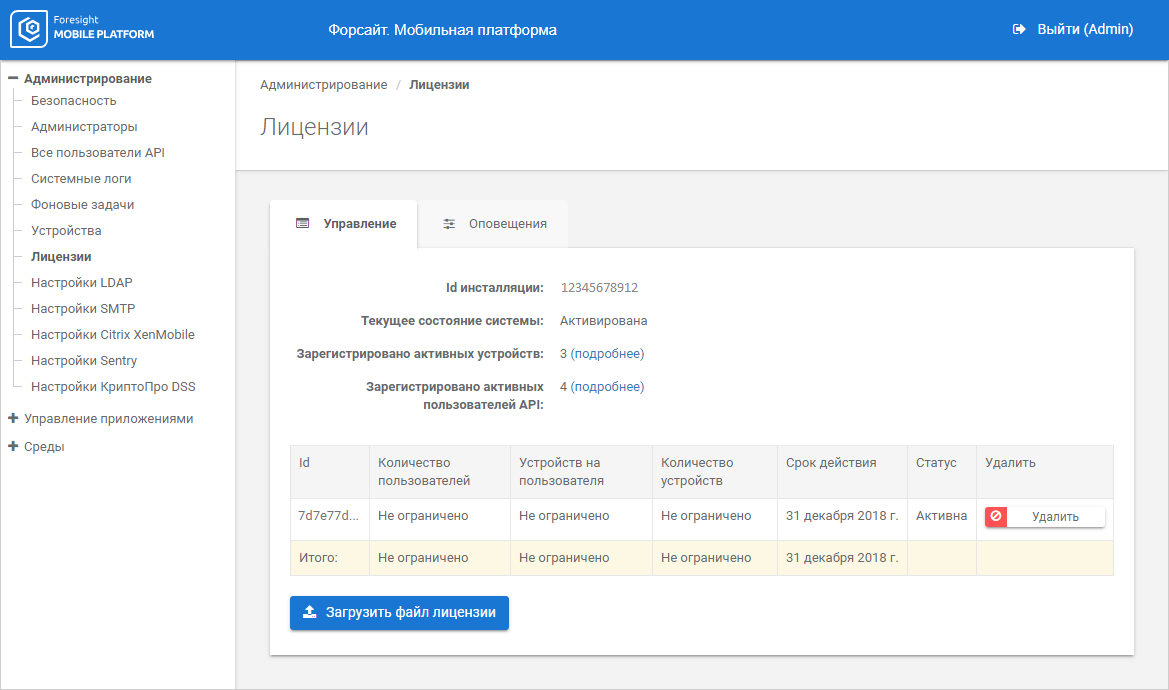Expand the Среды section

(13, 447)
